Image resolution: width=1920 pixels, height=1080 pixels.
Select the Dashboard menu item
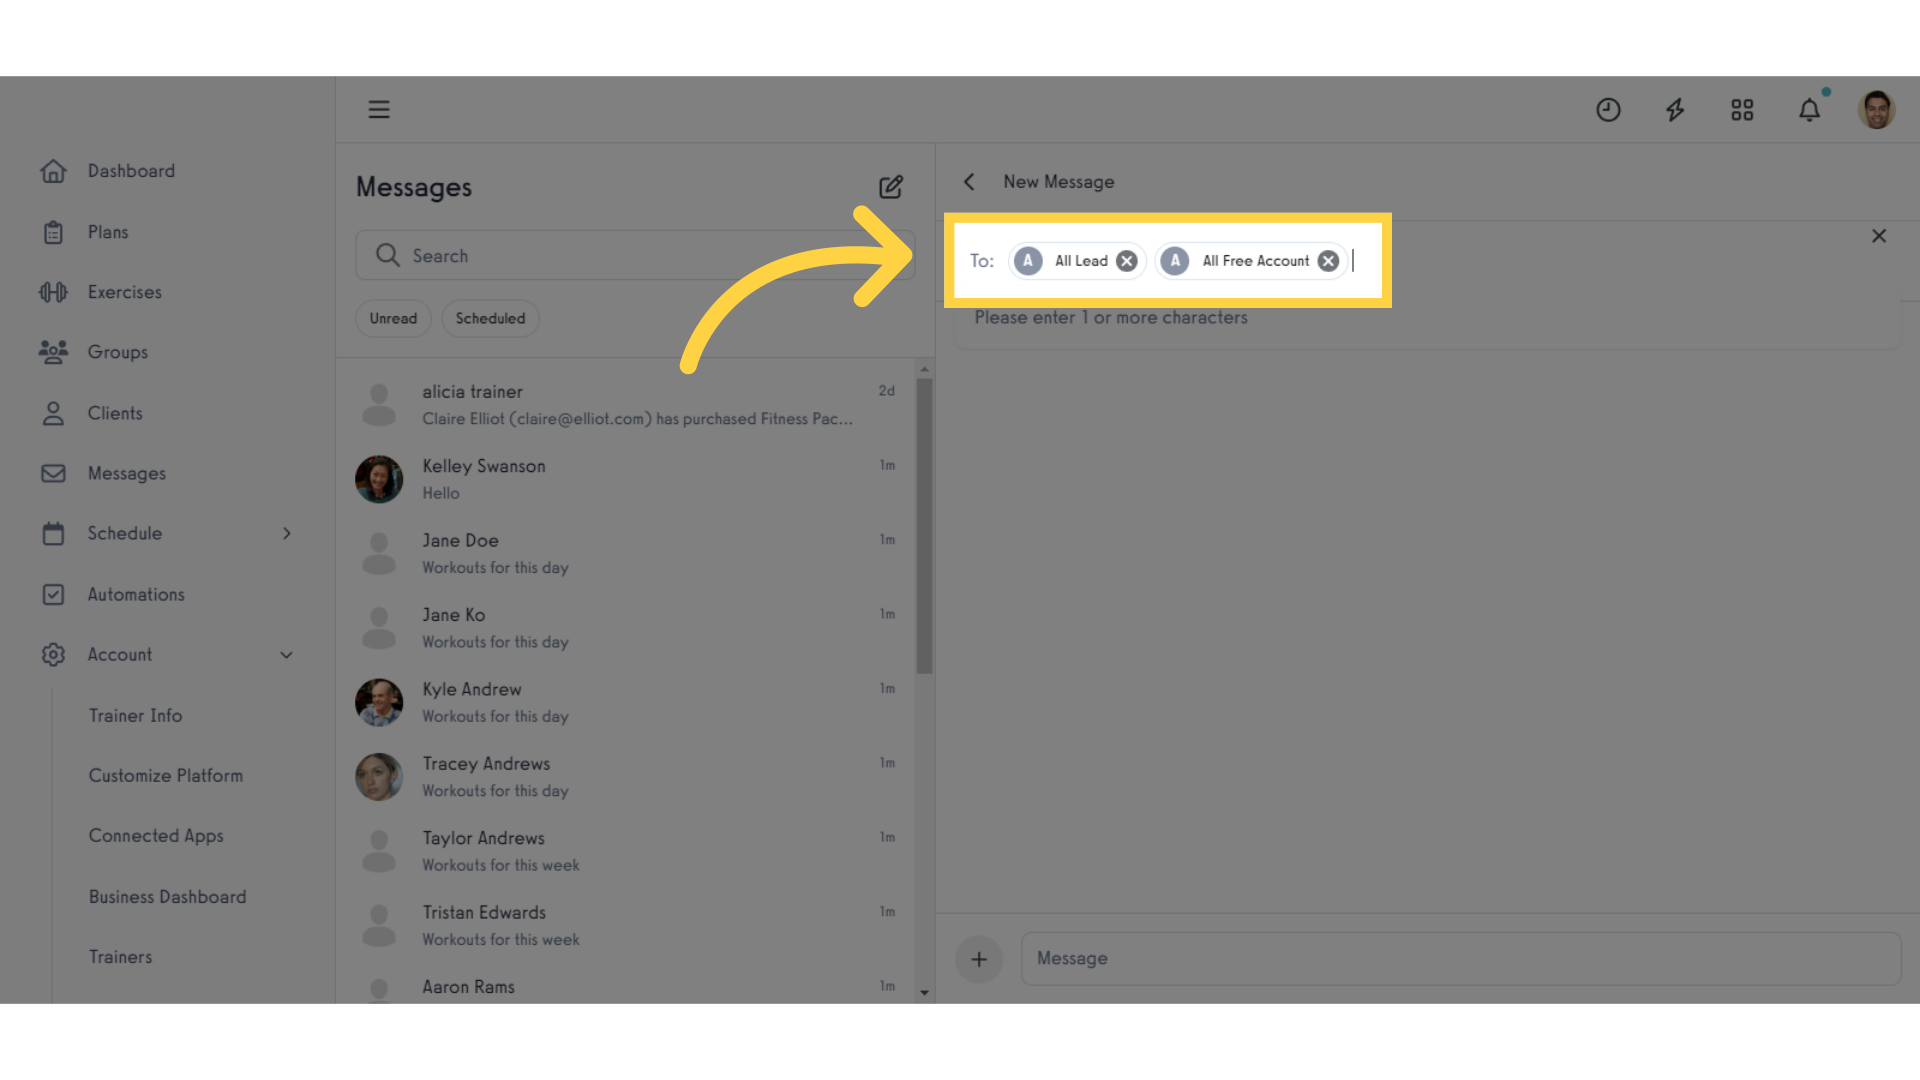131,169
